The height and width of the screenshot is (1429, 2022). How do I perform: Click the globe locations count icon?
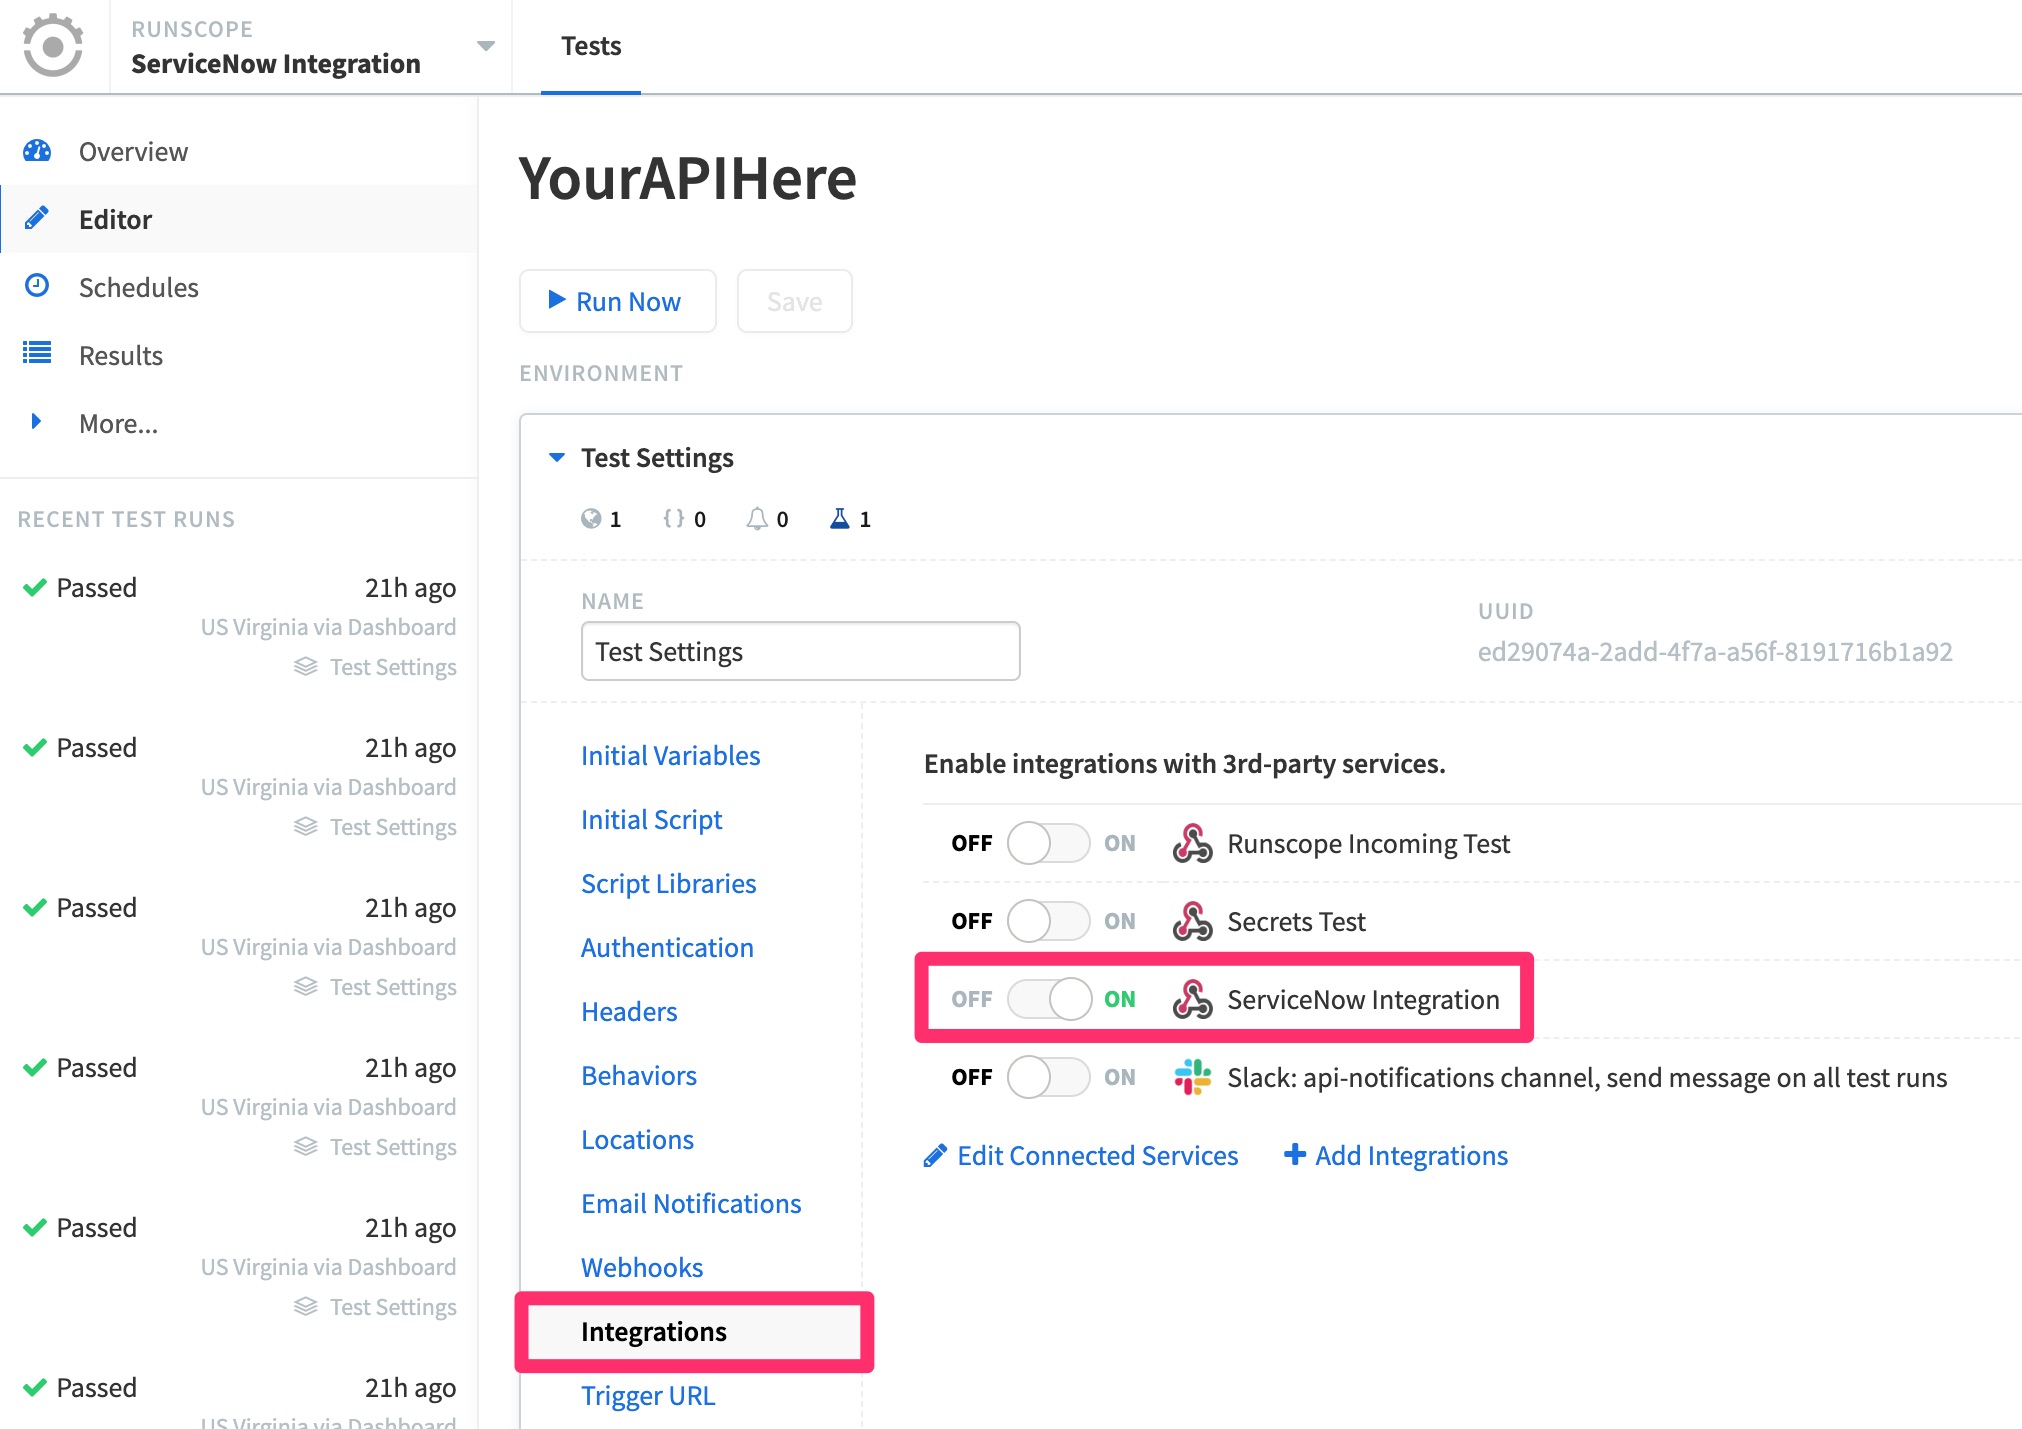[x=591, y=518]
